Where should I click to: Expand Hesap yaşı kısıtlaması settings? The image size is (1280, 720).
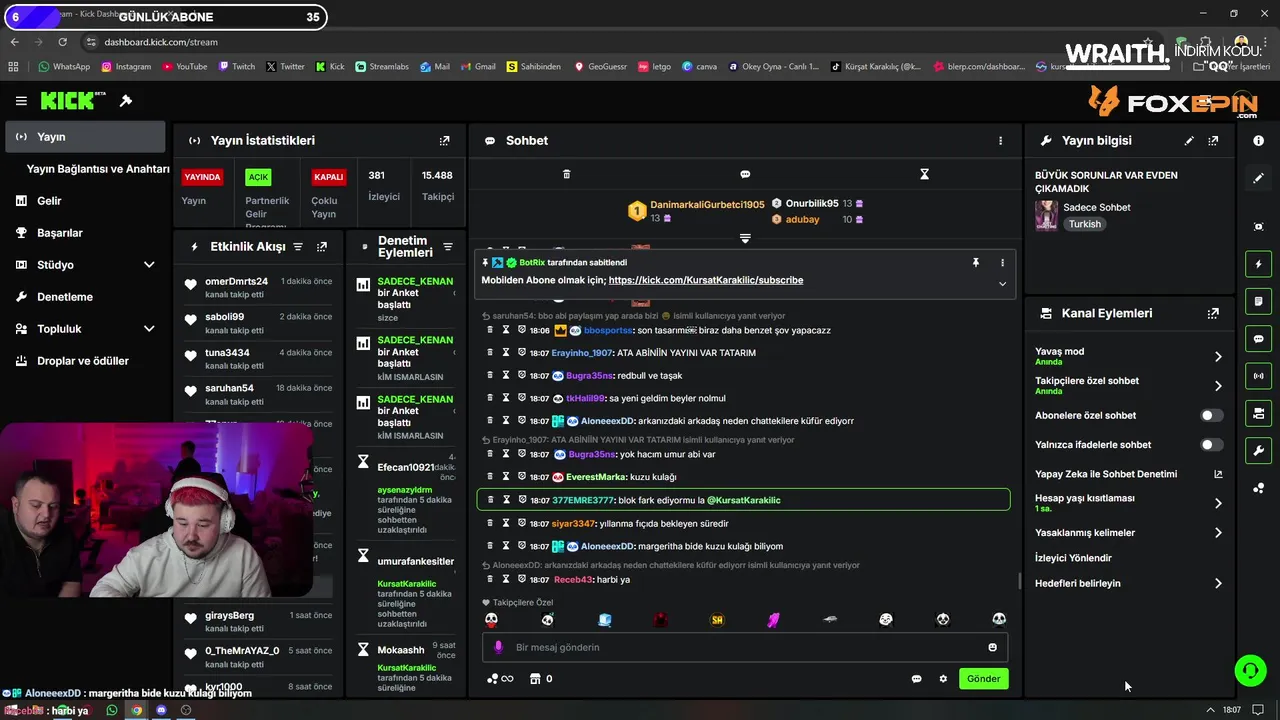click(1218, 503)
